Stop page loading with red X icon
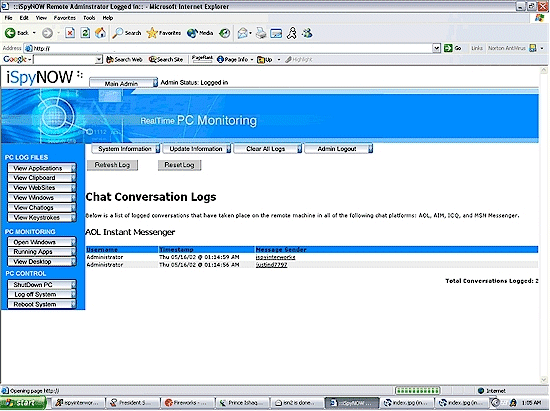This screenshot has height=411, width=550. click(x=70, y=33)
